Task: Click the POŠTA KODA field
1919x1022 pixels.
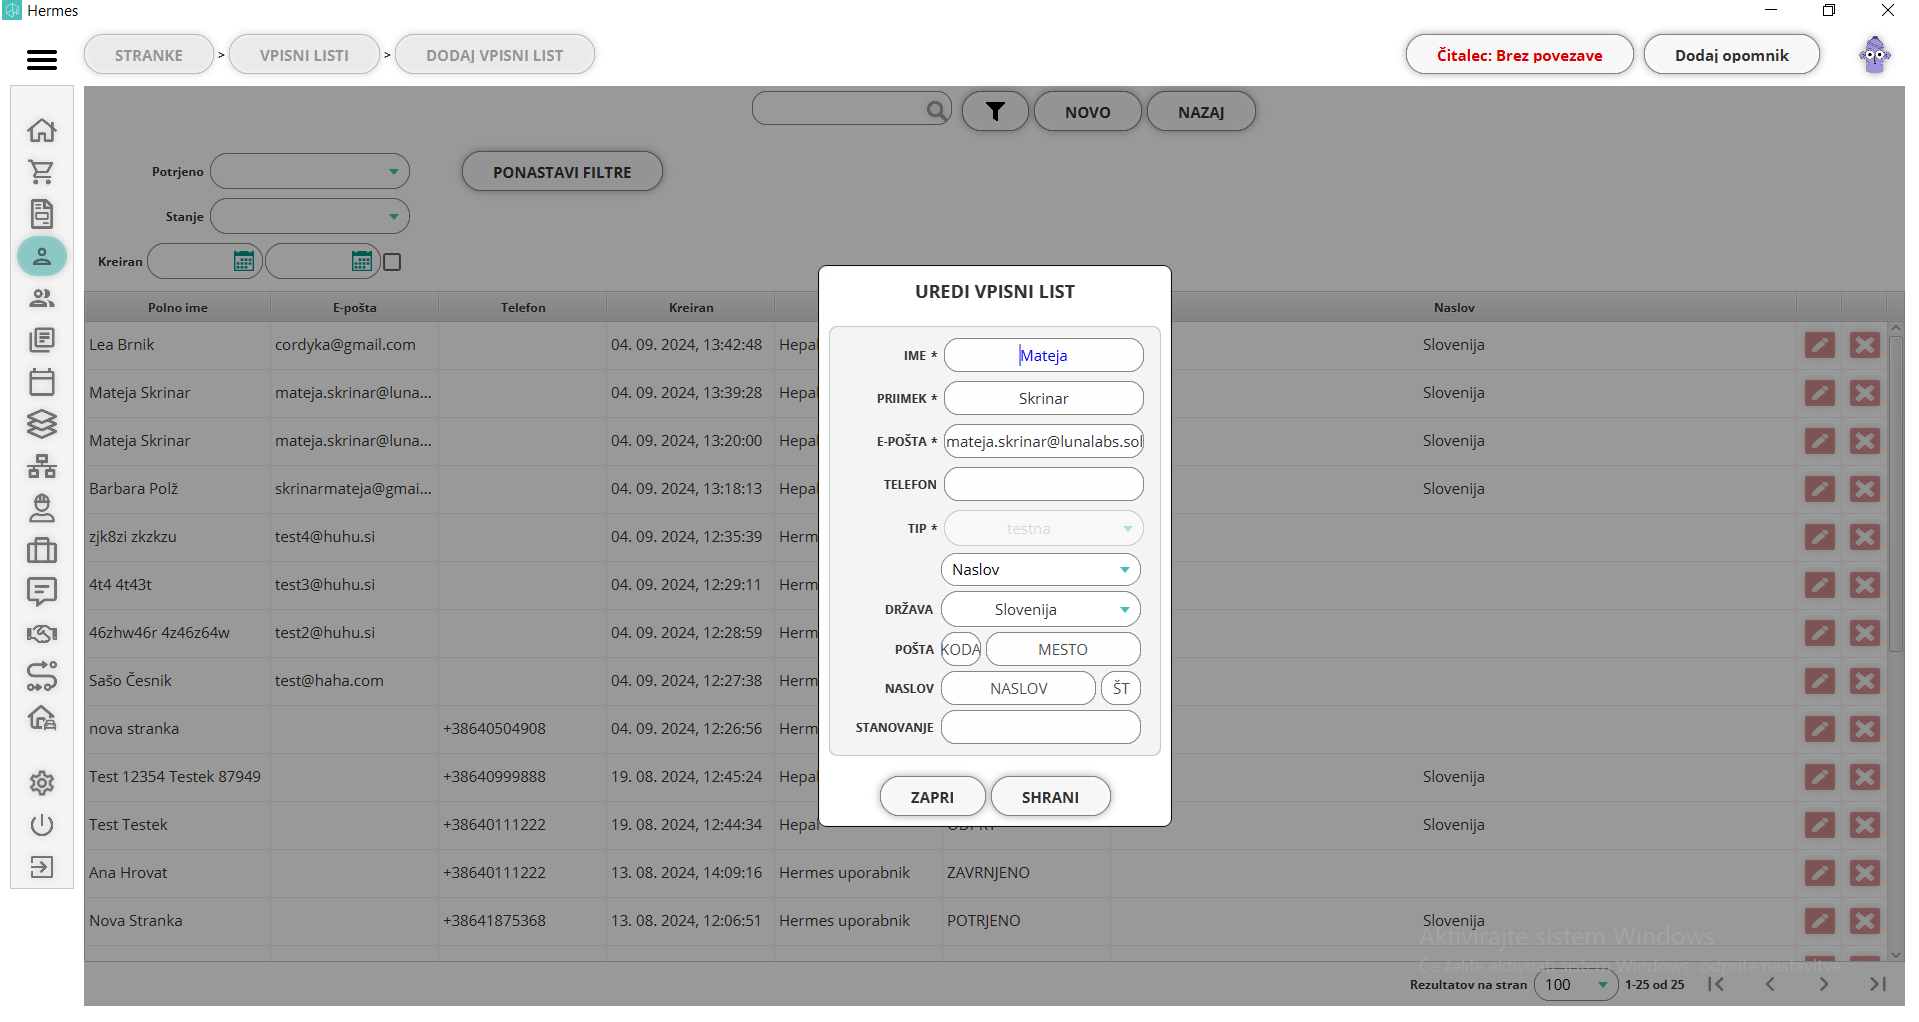Action: [x=961, y=649]
